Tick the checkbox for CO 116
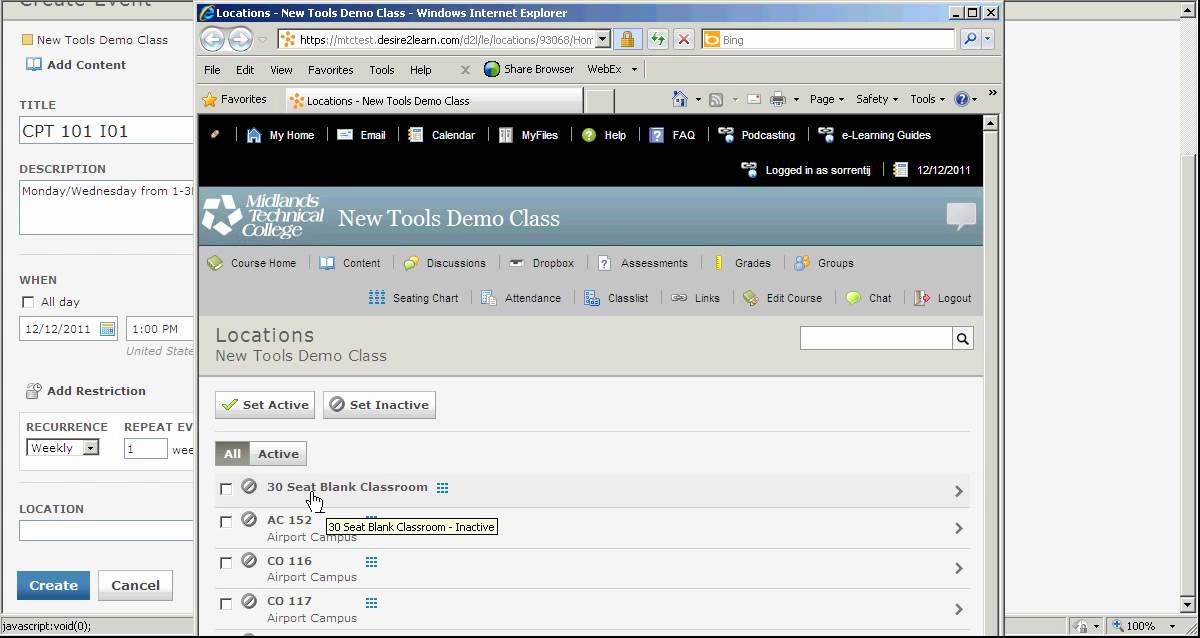Viewport: 1200px width, 638px height. (x=226, y=563)
